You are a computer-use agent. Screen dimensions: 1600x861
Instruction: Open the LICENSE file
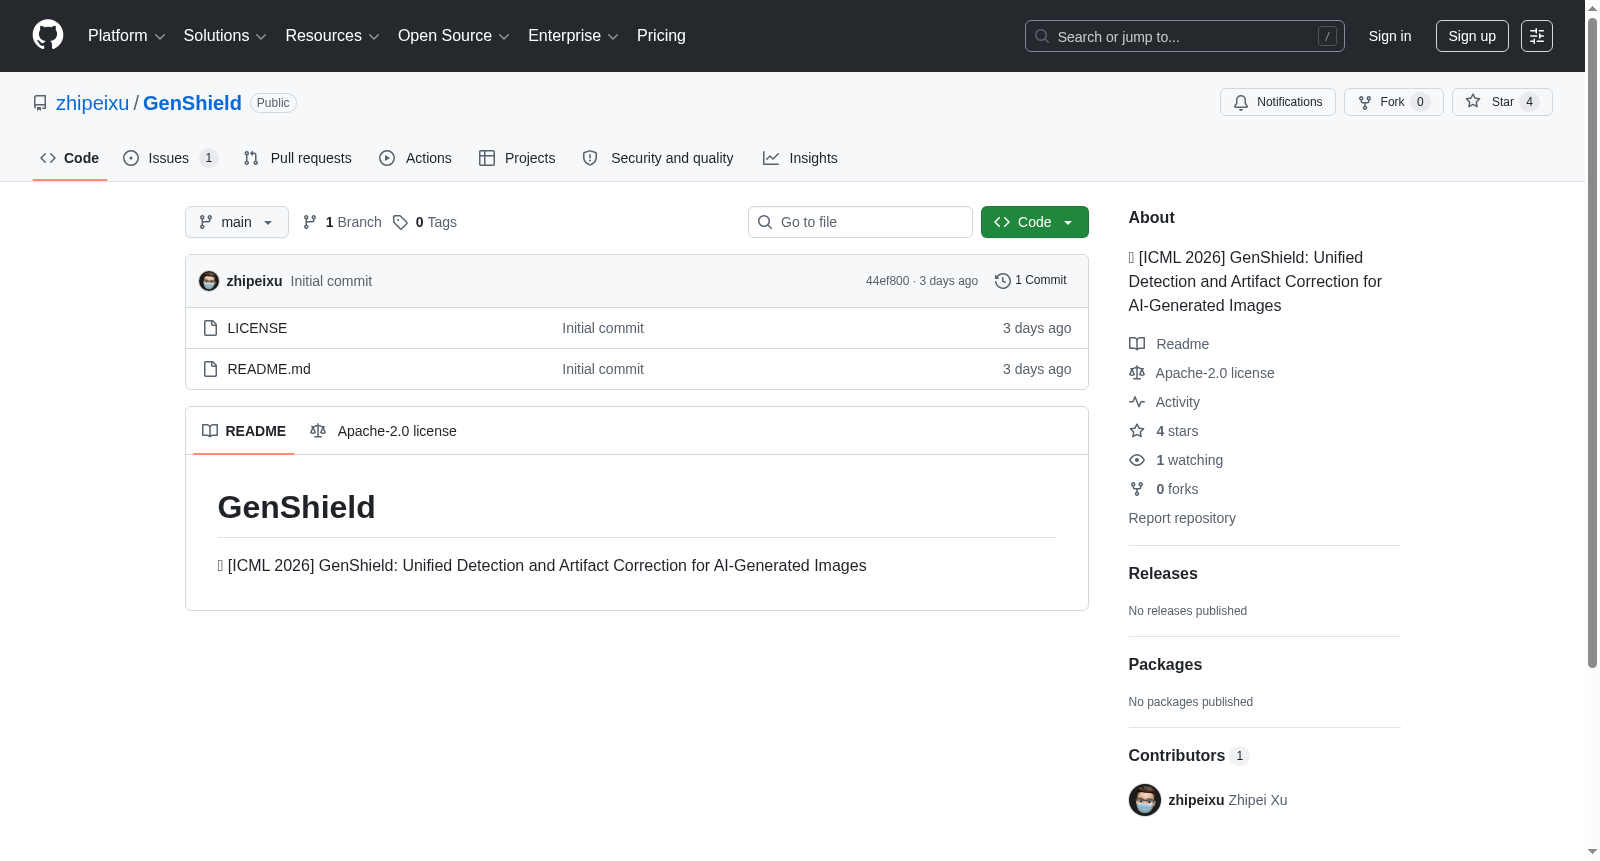tap(257, 328)
